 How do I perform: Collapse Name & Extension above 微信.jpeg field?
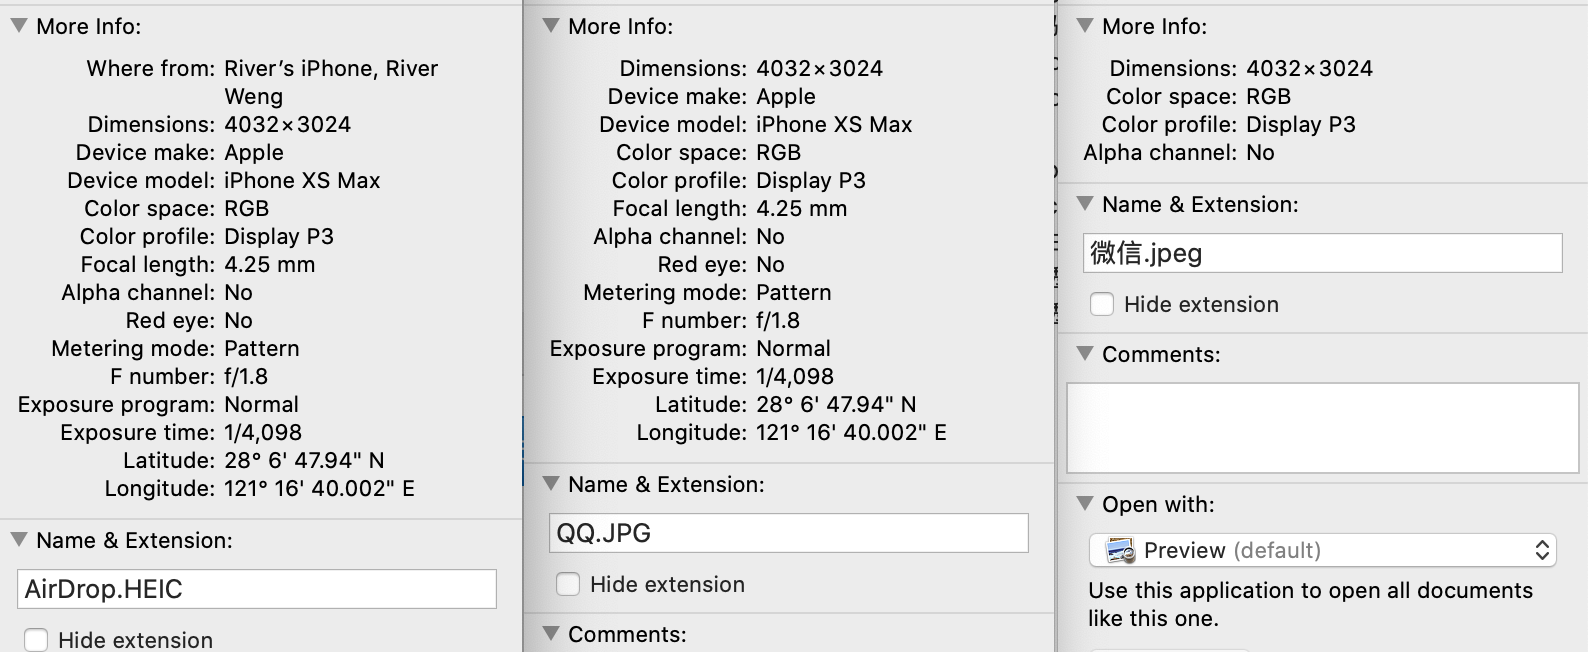click(x=1084, y=204)
